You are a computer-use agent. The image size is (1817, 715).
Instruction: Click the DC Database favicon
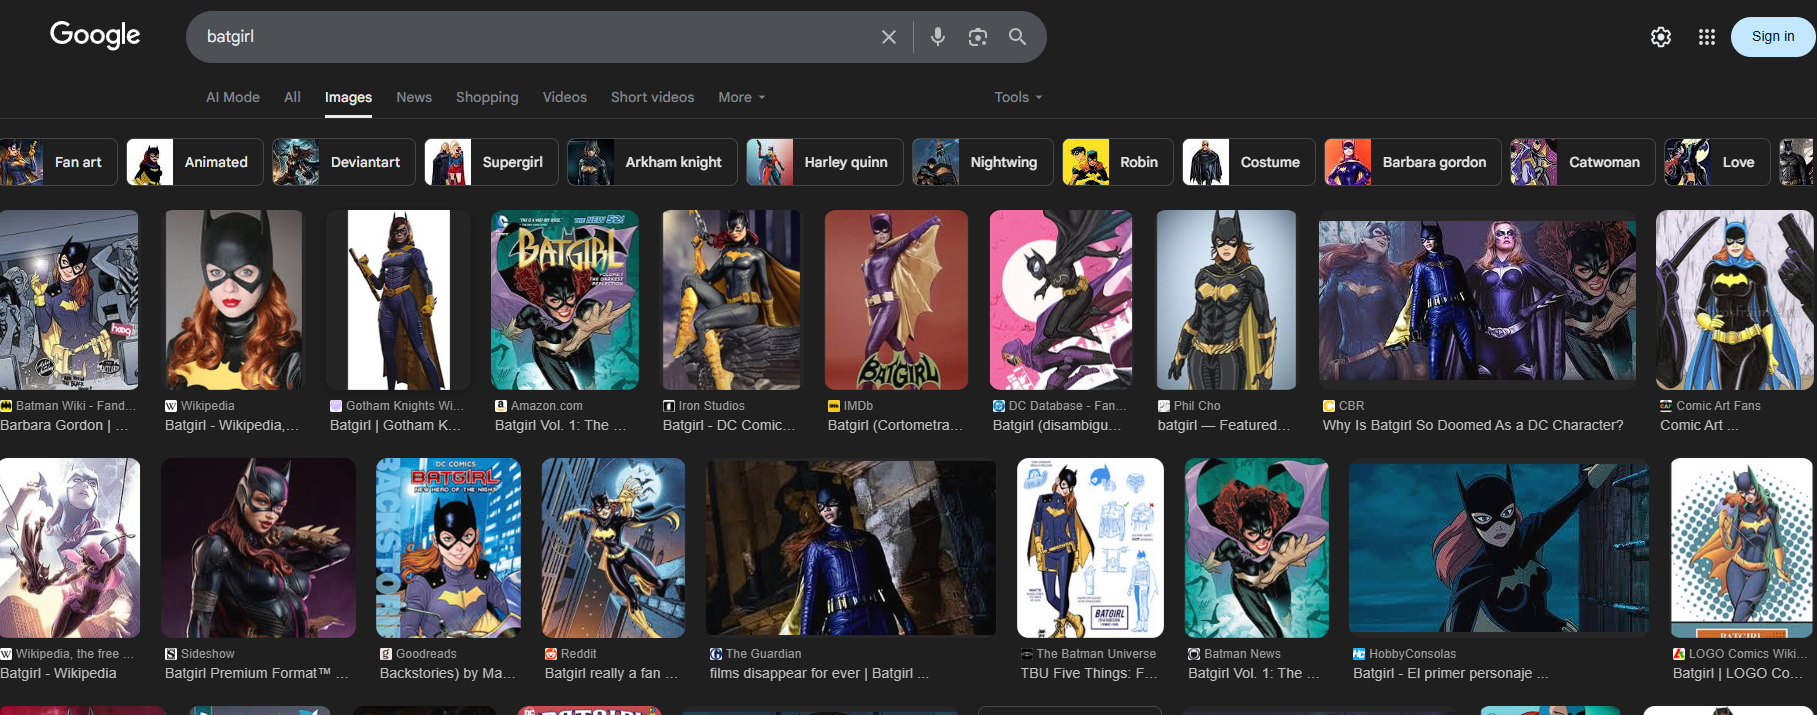click(x=999, y=406)
